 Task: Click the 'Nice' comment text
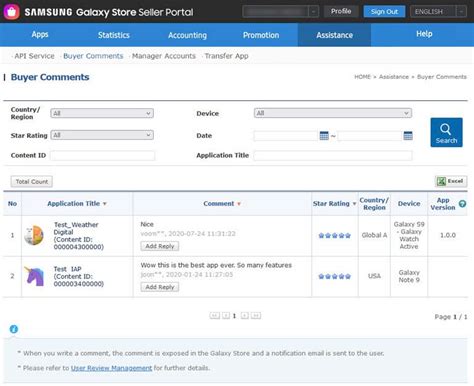pos(147,224)
